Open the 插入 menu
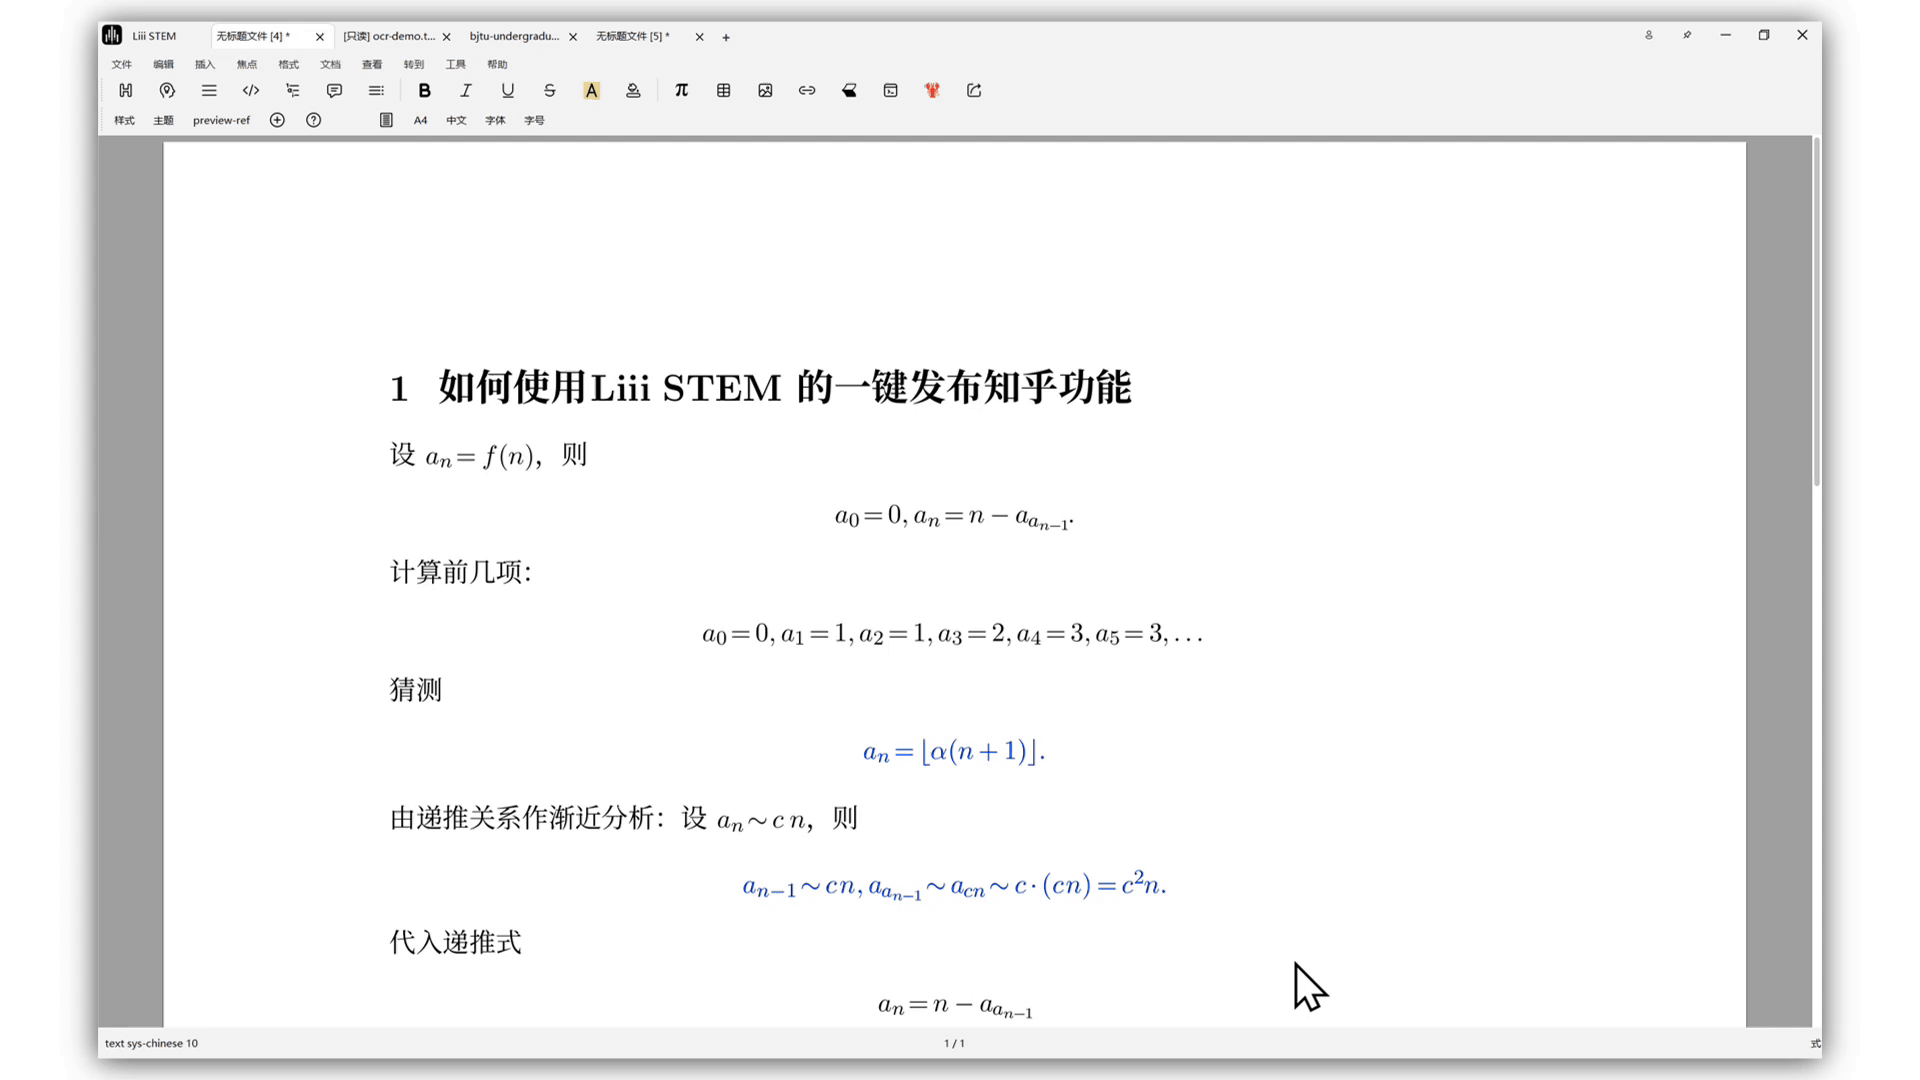1920x1080 pixels. click(205, 64)
